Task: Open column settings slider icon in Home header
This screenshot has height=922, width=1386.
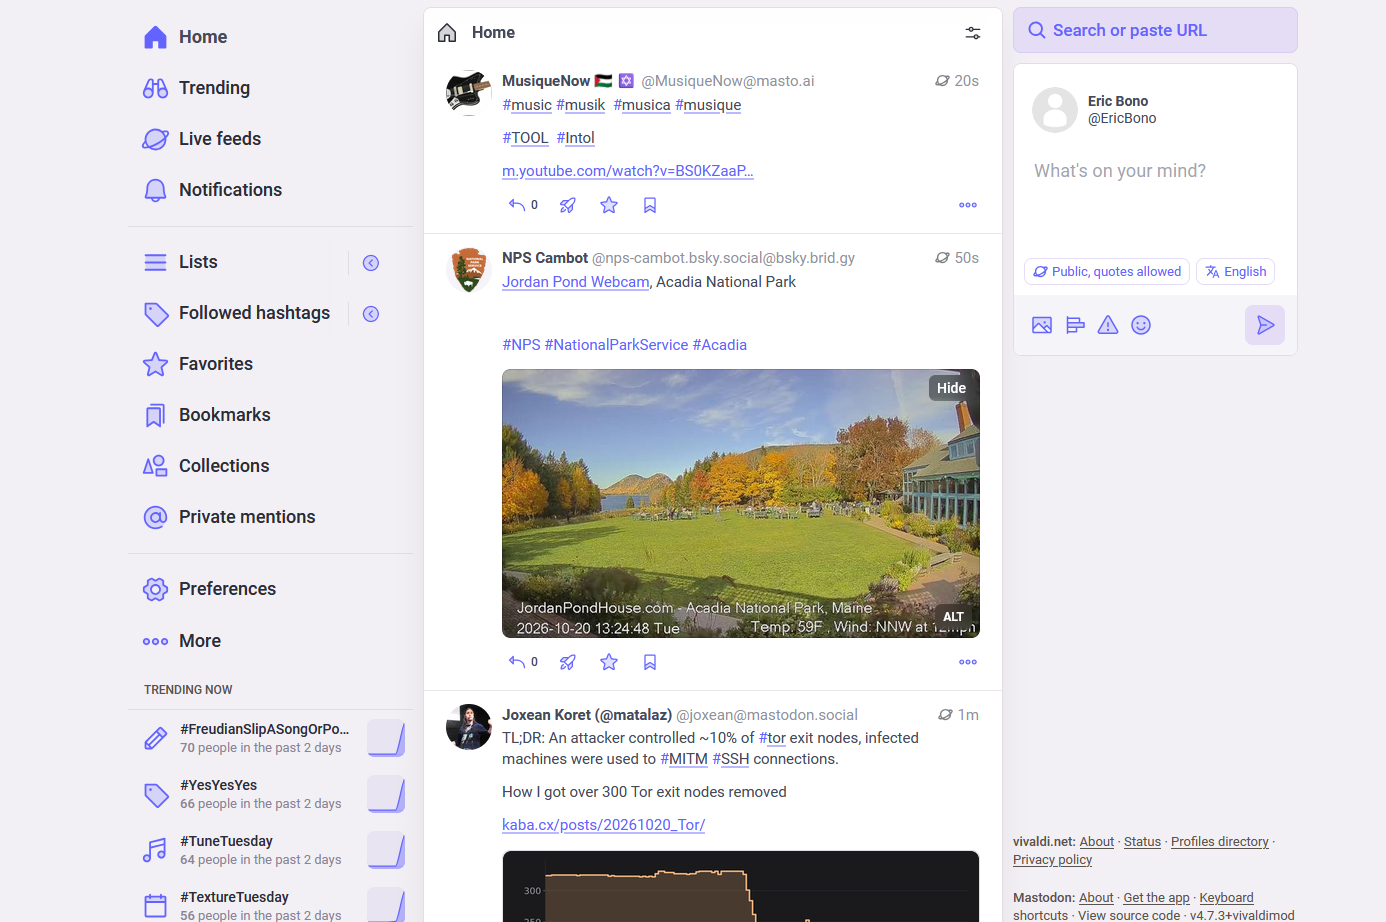Action: pyautogui.click(x=972, y=33)
